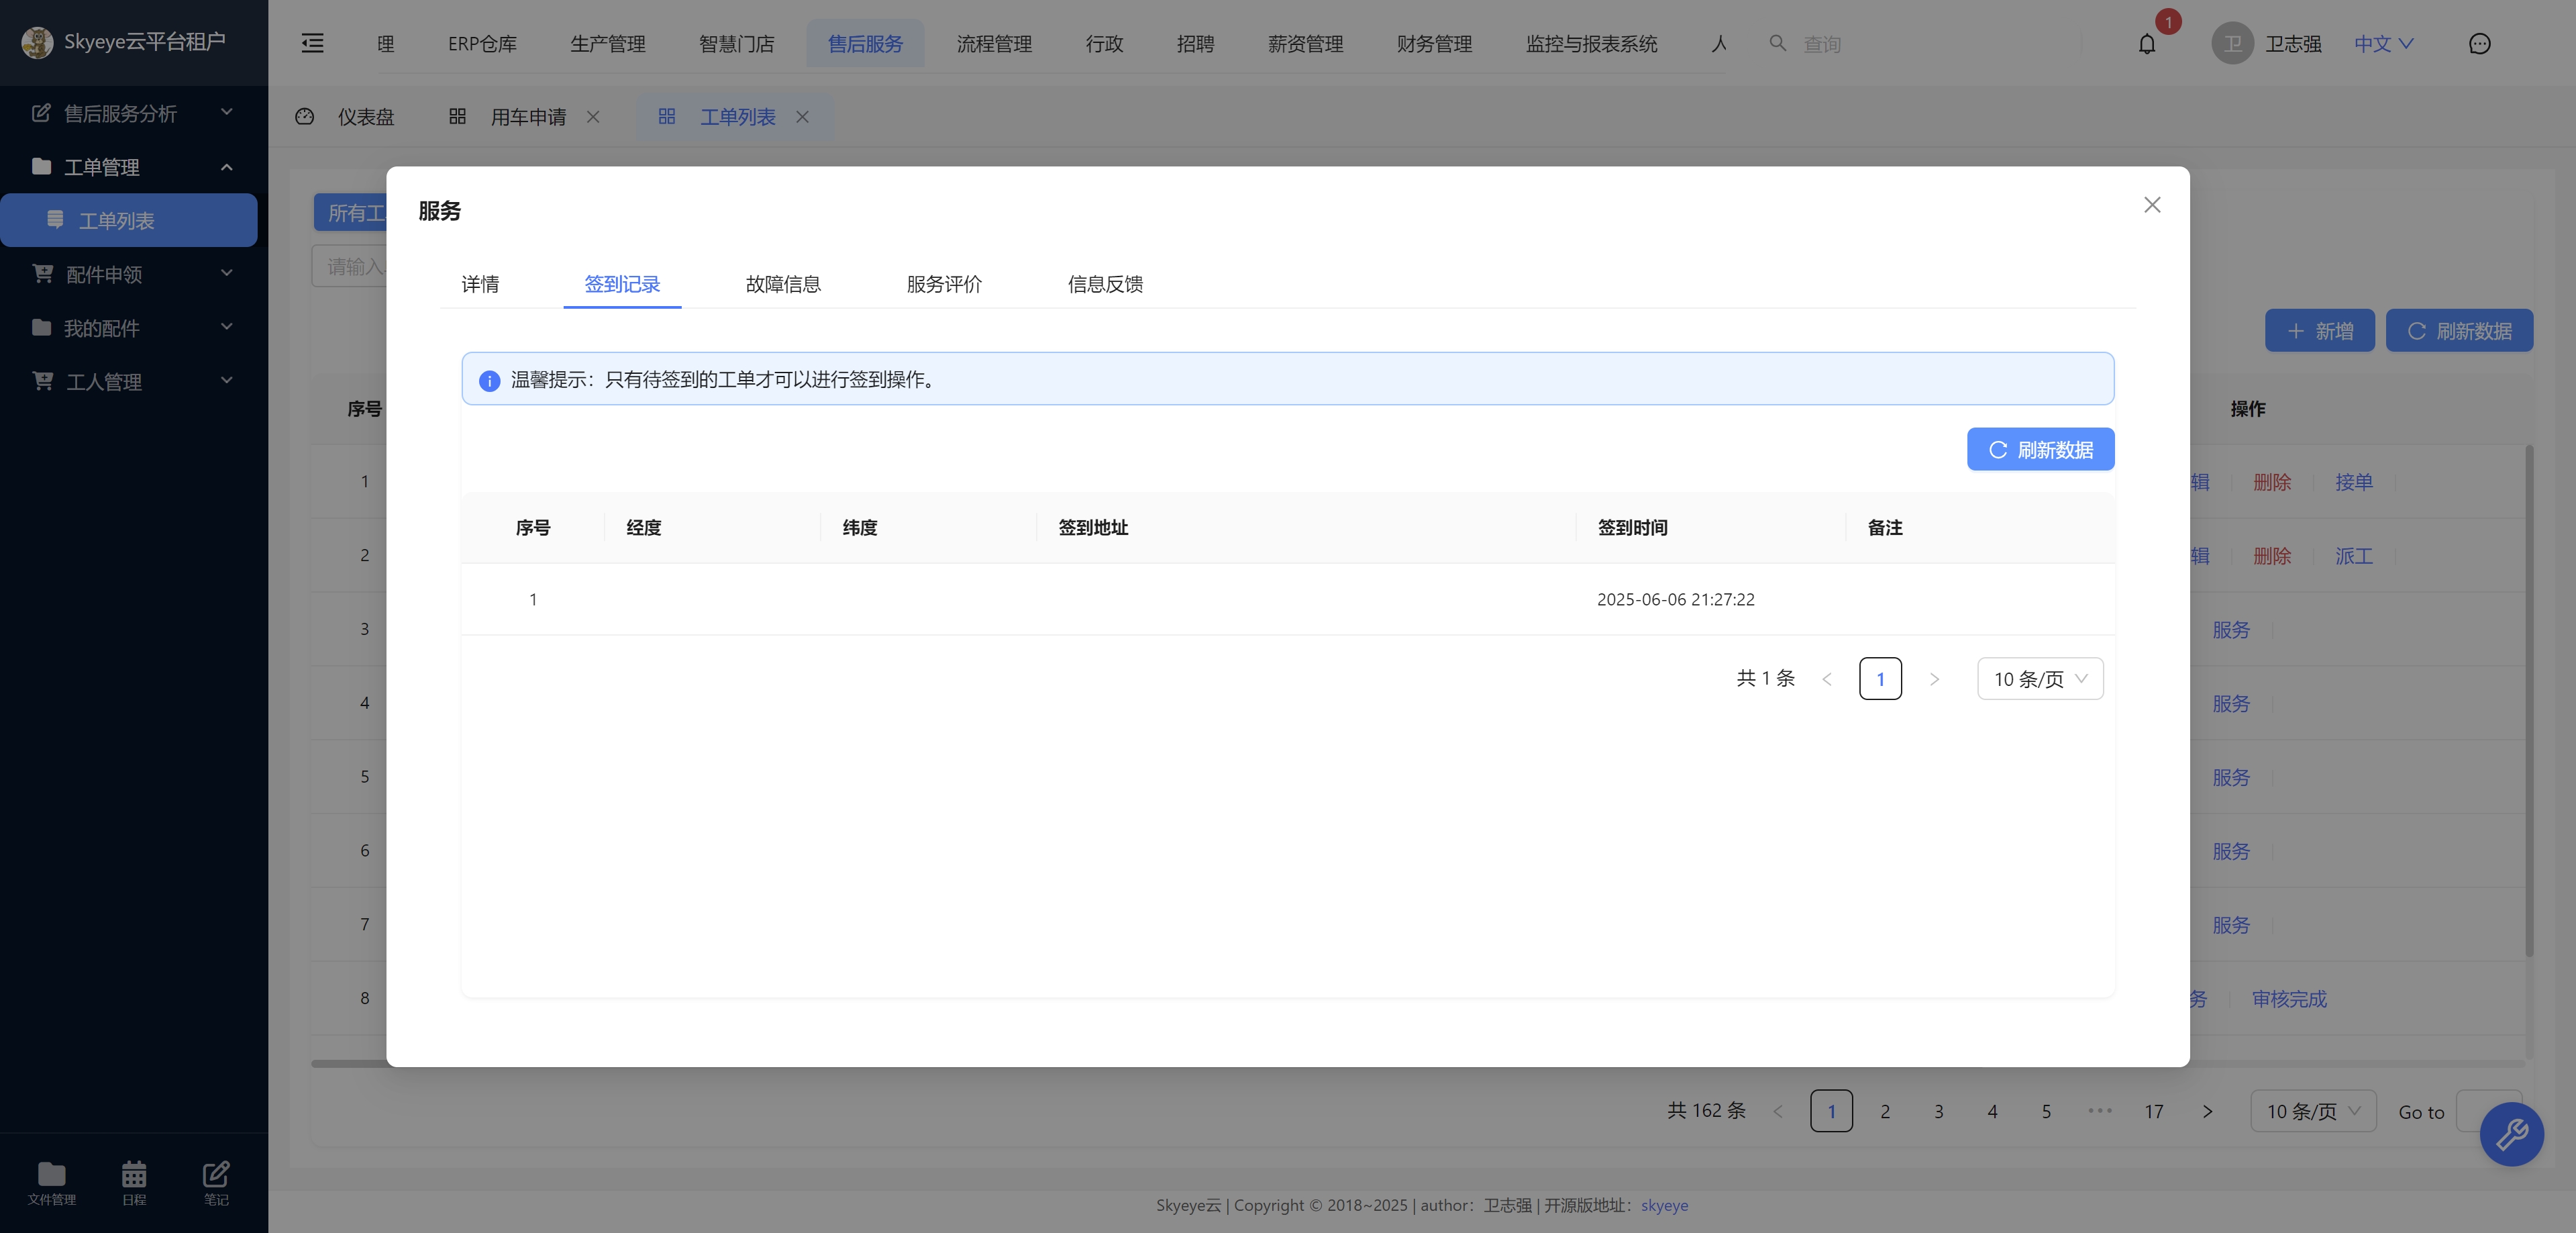
Task: Switch to the 故障信息 tab
Action: (783, 284)
